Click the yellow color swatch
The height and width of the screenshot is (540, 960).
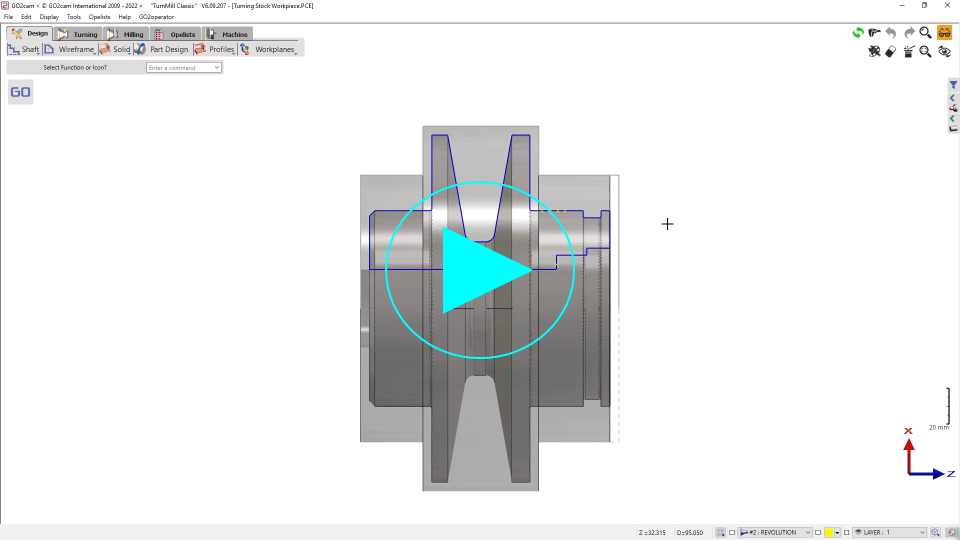coord(828,533)
